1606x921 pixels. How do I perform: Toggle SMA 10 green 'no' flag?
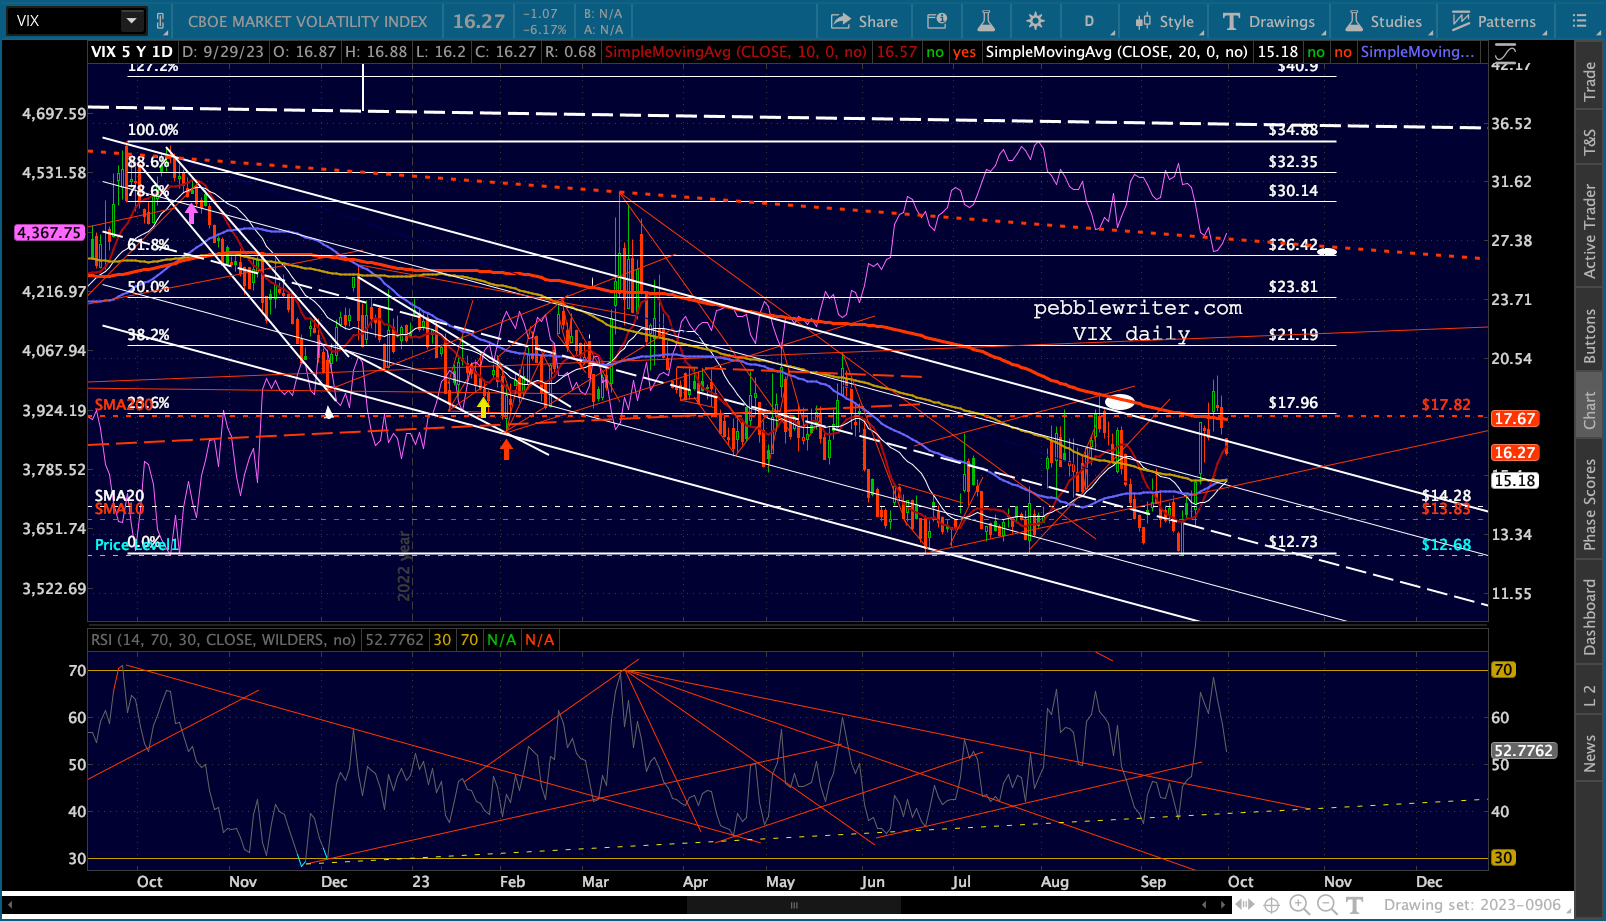(935, 52)
